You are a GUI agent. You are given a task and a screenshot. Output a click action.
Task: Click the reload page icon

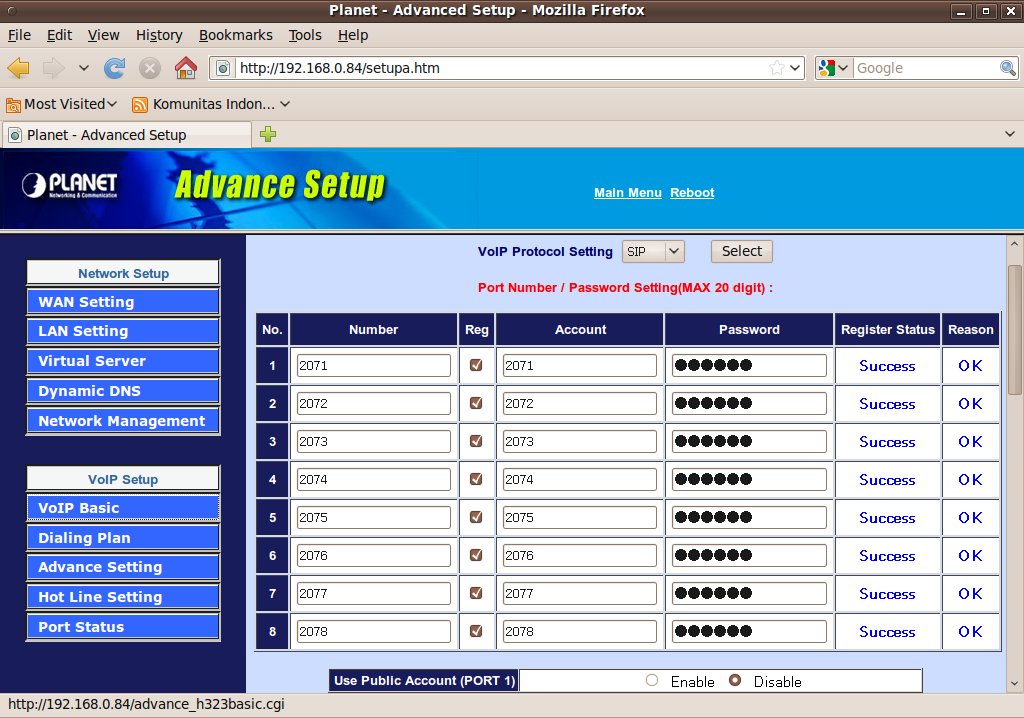pos(114,68)
